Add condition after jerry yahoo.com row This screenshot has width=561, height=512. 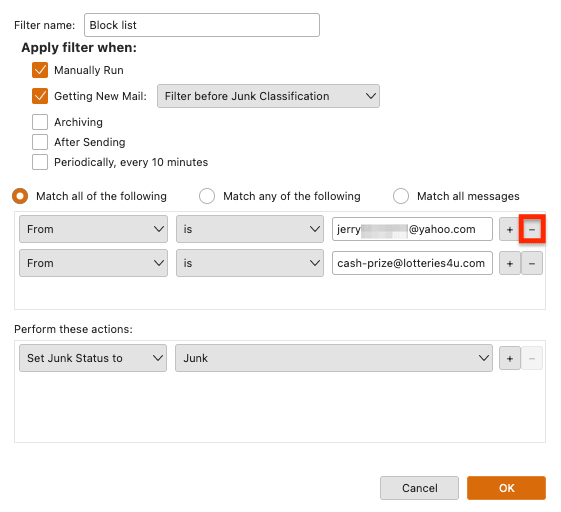tap(509, 229)
